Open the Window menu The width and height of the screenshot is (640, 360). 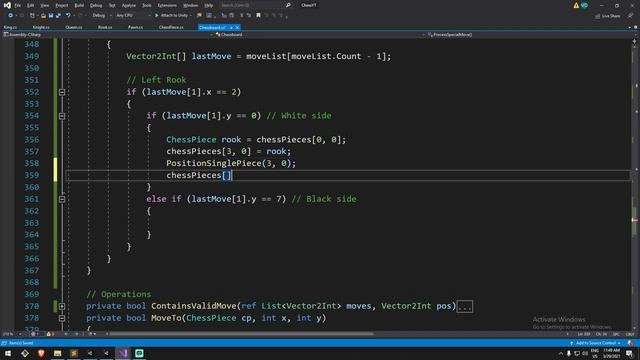[x=190, y=5]
